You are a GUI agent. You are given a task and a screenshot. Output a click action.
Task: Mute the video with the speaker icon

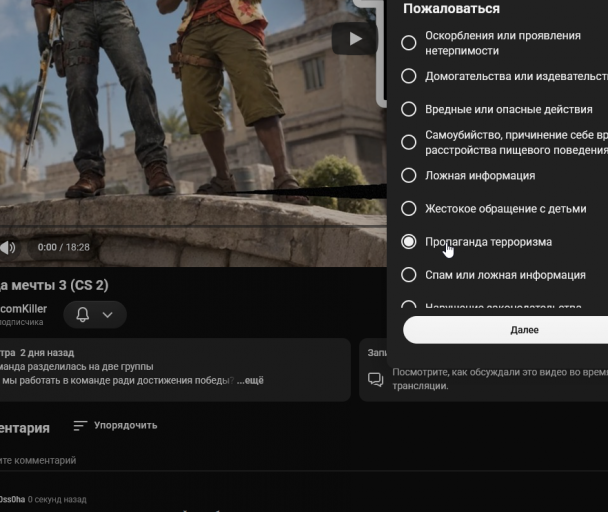(8, 247)
